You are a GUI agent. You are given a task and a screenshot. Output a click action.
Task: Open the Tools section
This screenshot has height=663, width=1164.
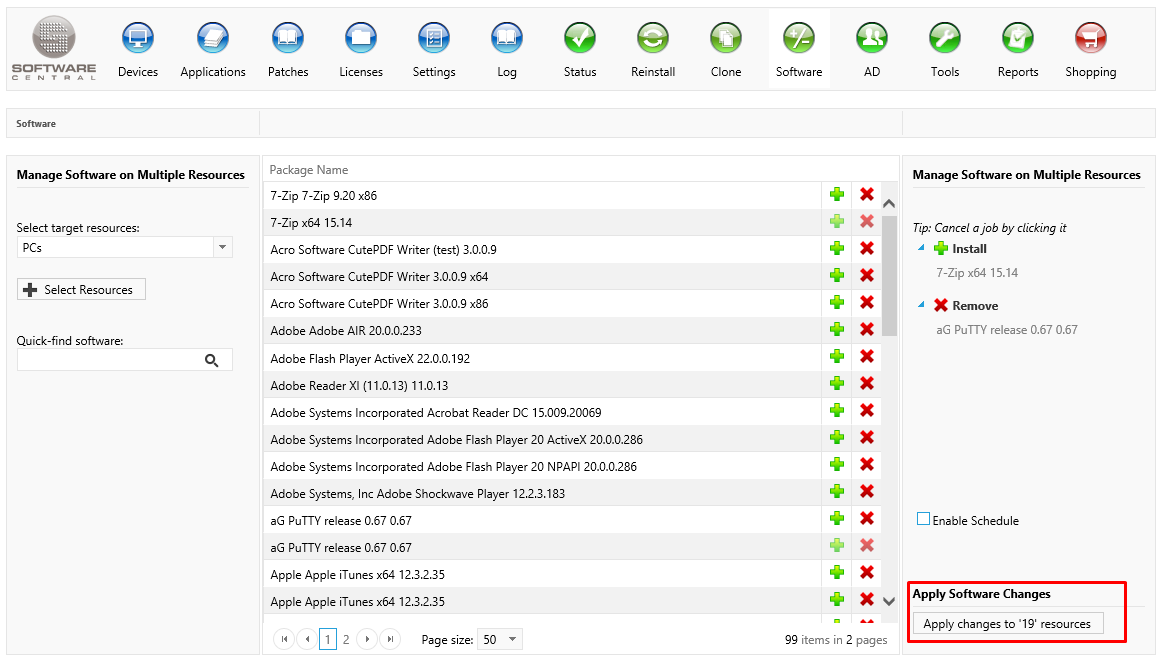coord(945,40)
